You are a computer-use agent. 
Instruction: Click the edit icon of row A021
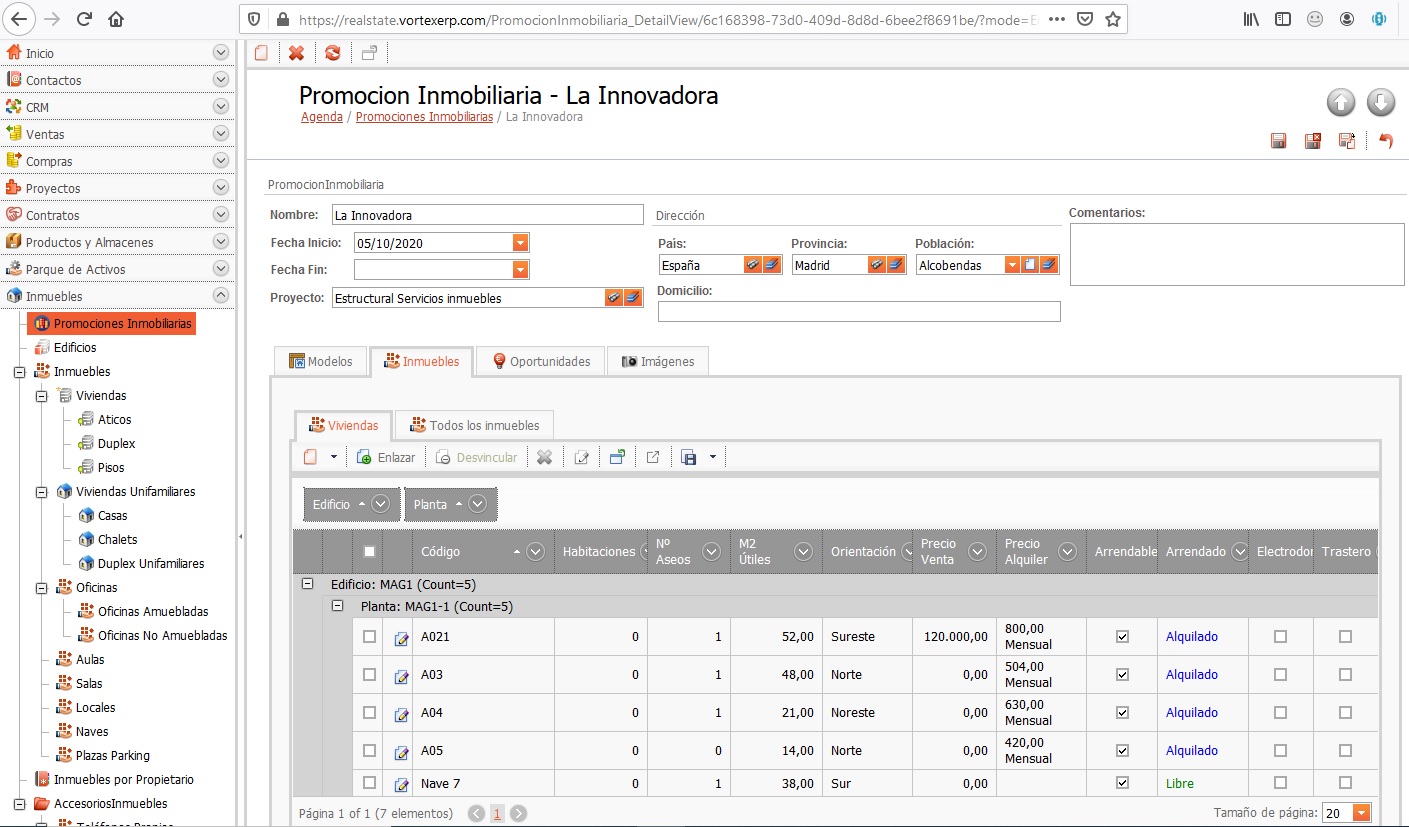pyautogui.click(x=401, y=638)
